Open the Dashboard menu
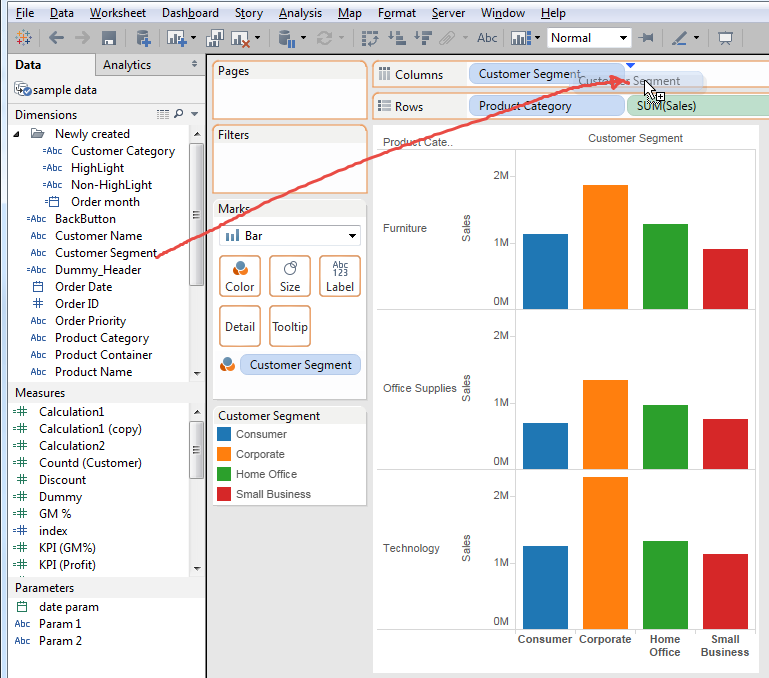Image resolution: width=769 pixels, height=678 pixels. (x=190, y=13)
